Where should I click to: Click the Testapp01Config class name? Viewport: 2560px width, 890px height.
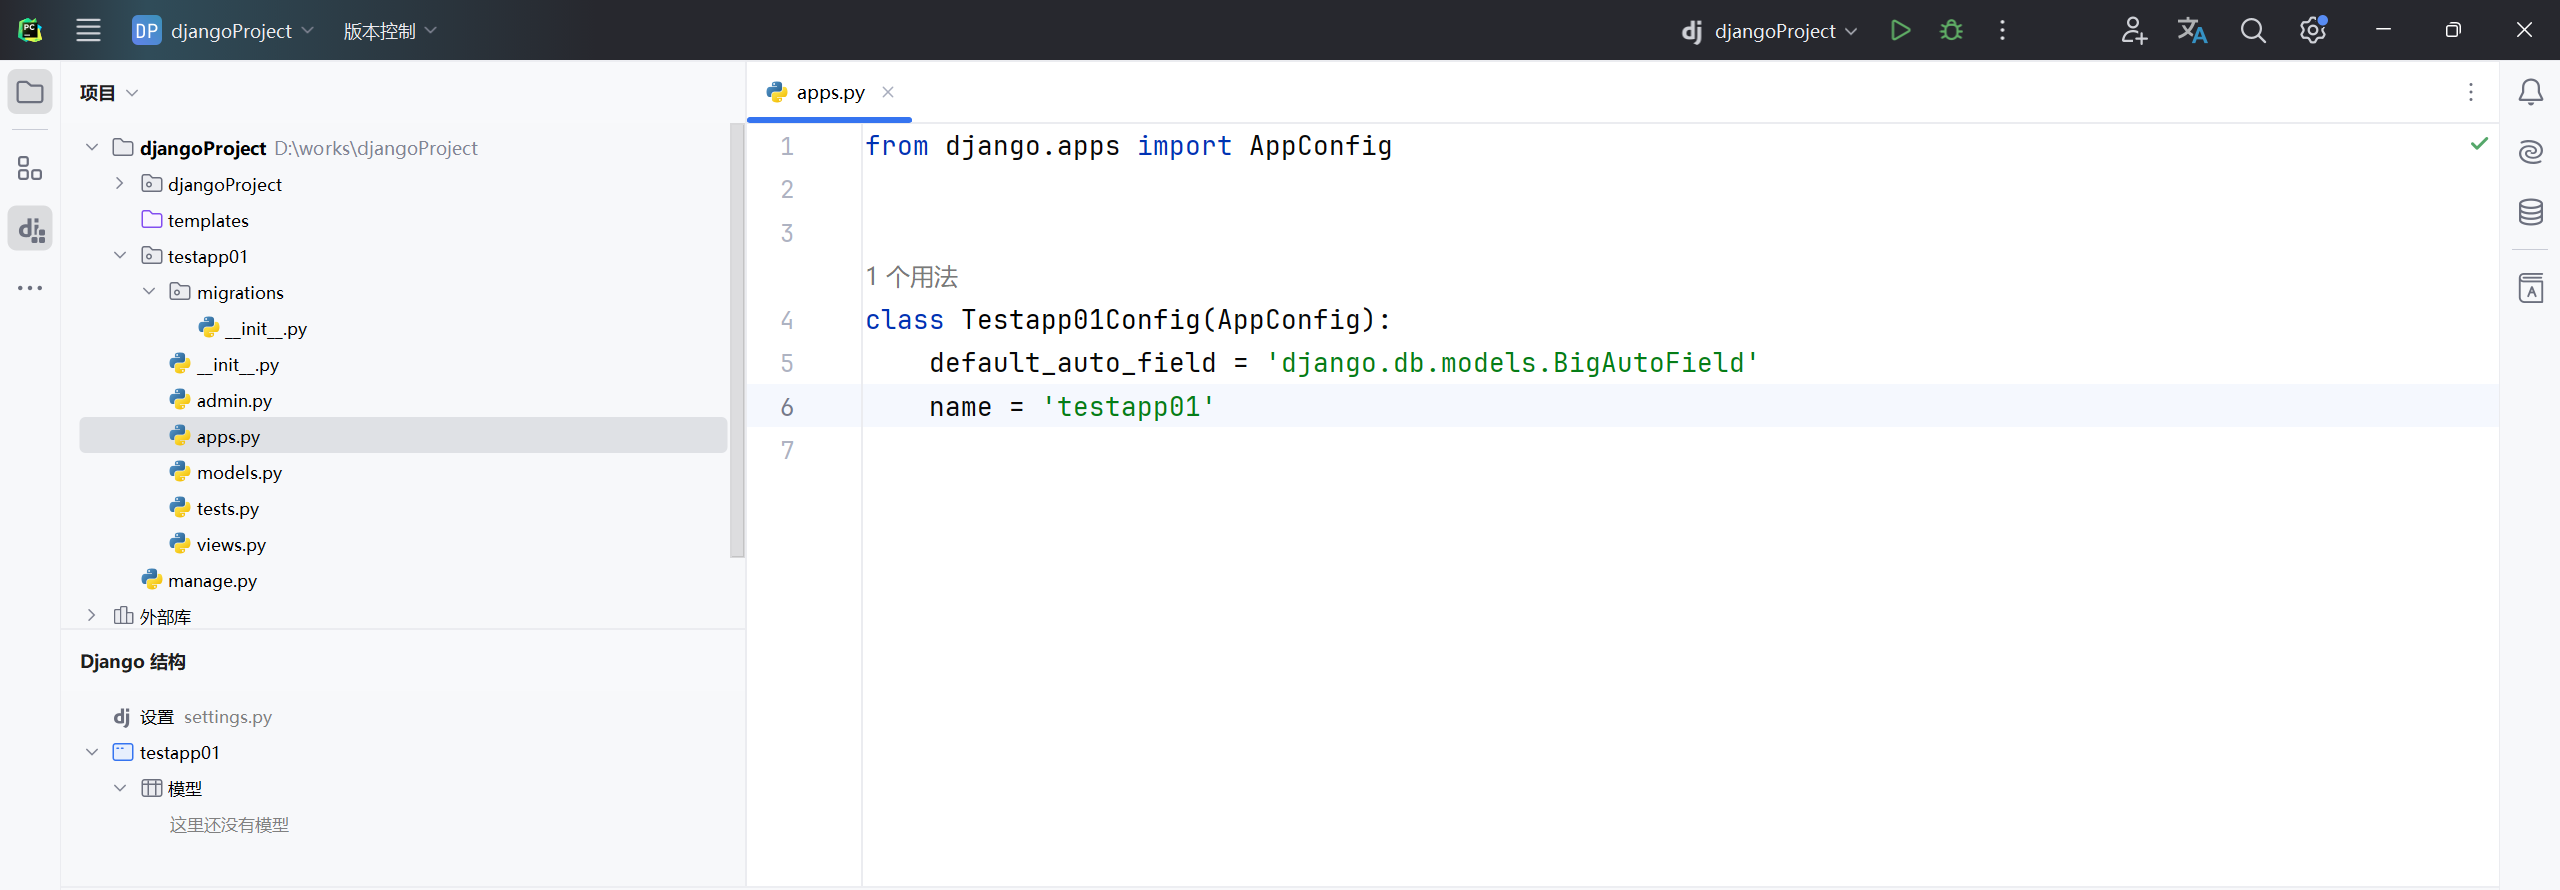1080,320
